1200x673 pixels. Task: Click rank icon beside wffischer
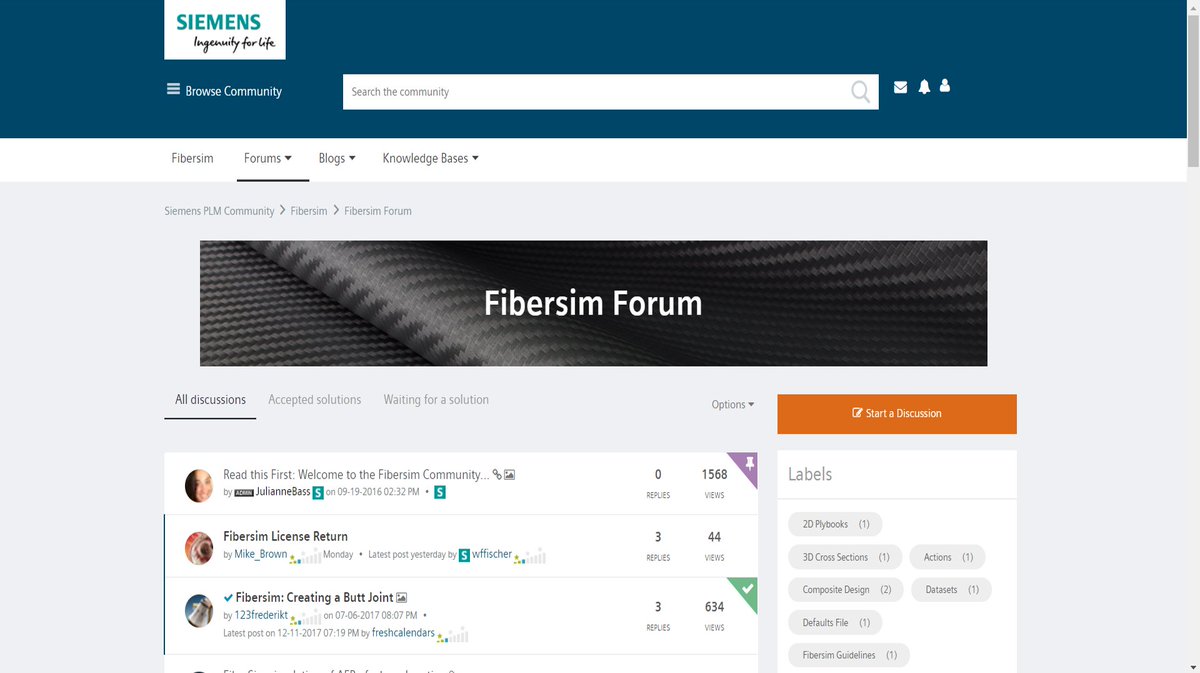point(530,555)
